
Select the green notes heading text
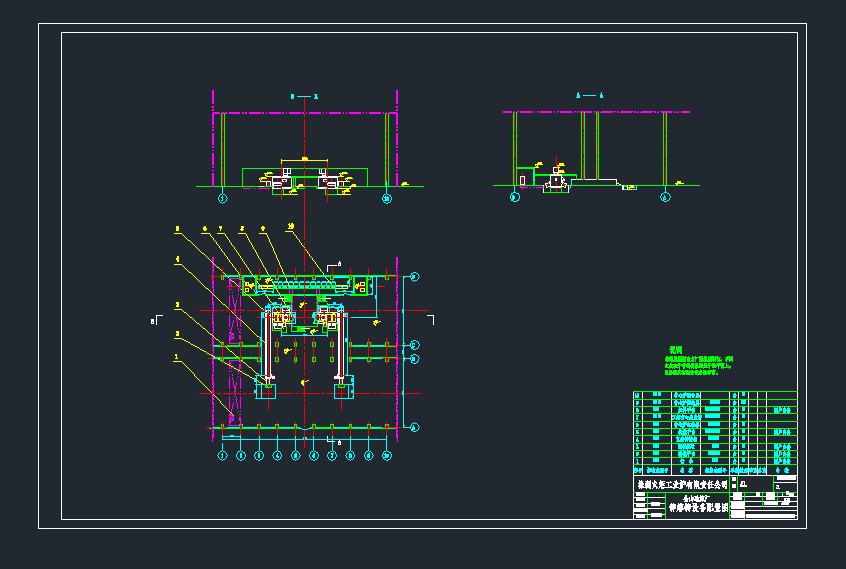click(x=675, y=350)
